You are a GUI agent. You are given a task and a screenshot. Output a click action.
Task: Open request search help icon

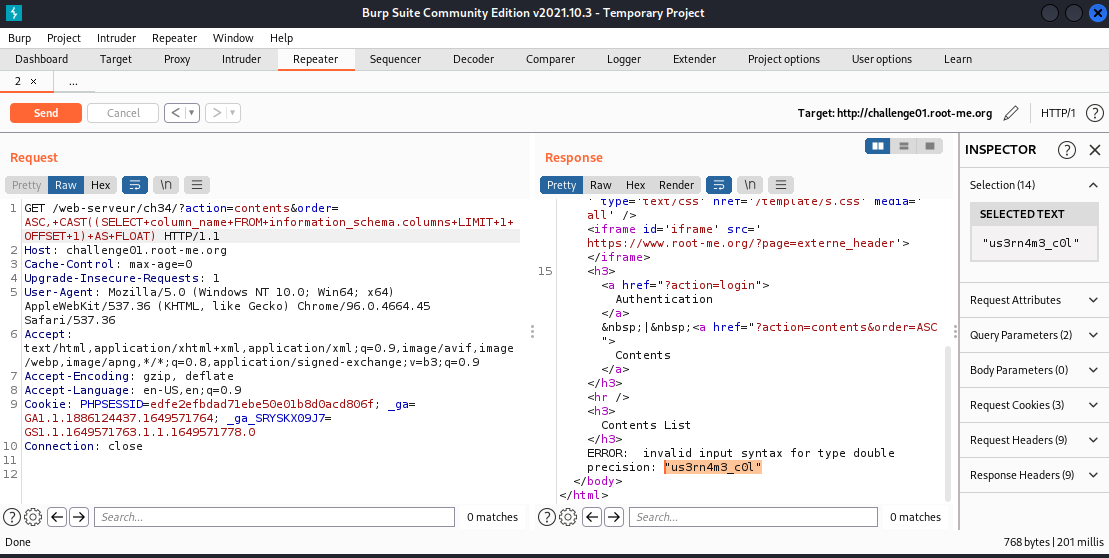11,517
